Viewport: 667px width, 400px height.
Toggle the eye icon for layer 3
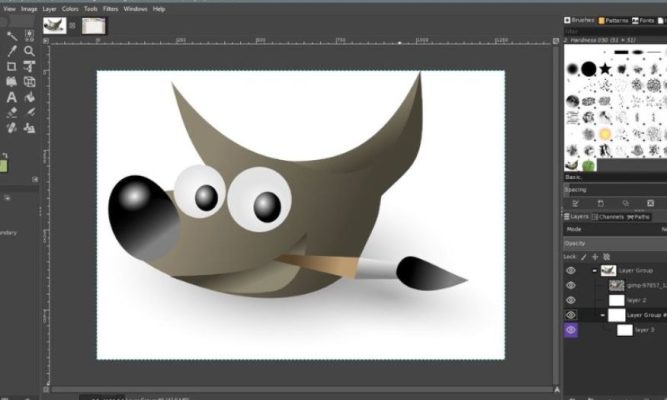pos(571,329)
